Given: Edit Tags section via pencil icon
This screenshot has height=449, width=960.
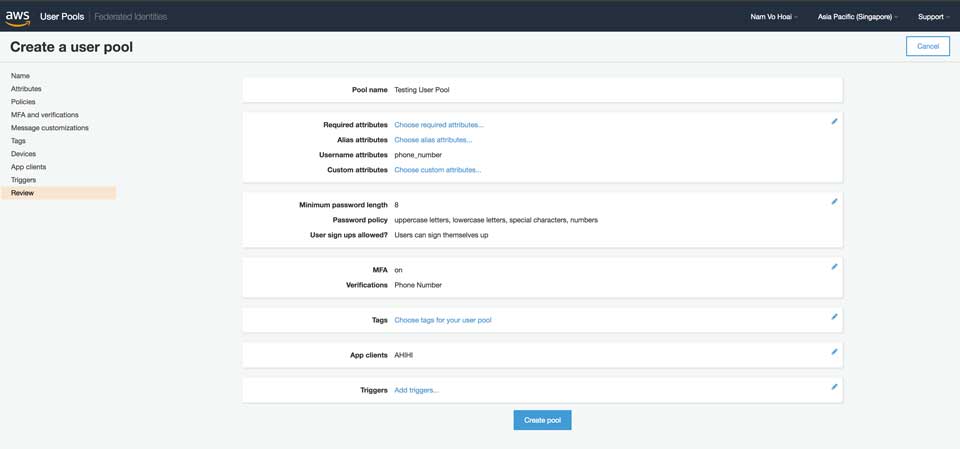Looking at the screenshot, I should [x=834, y=317].
